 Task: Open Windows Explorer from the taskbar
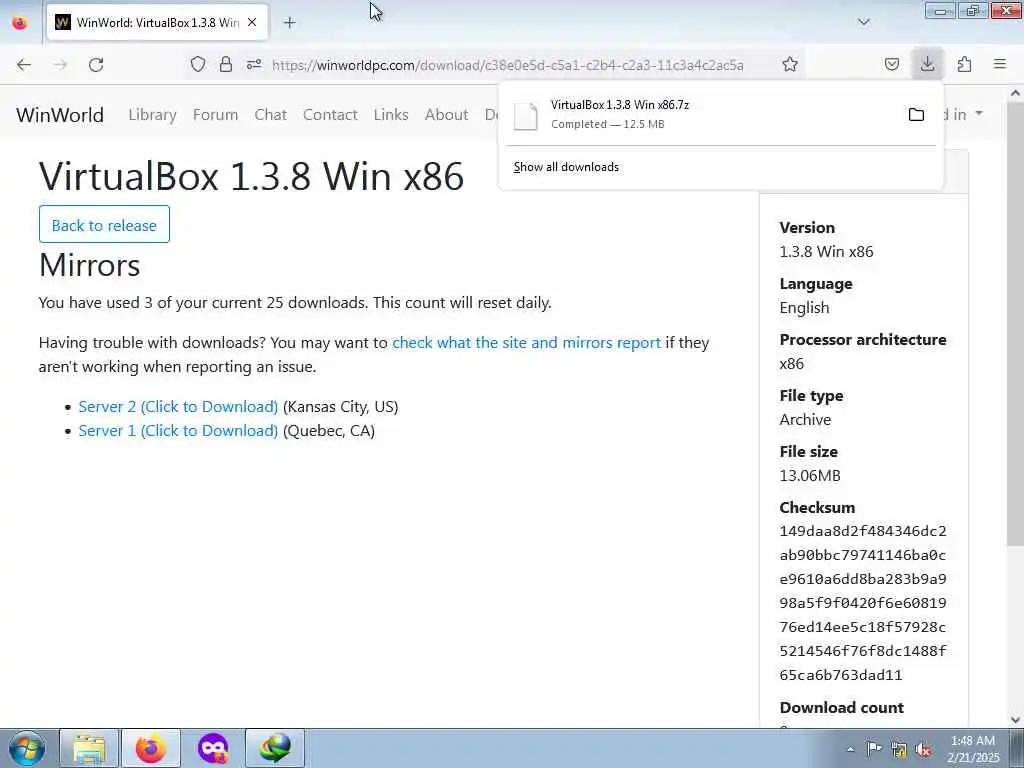[89, 748]
